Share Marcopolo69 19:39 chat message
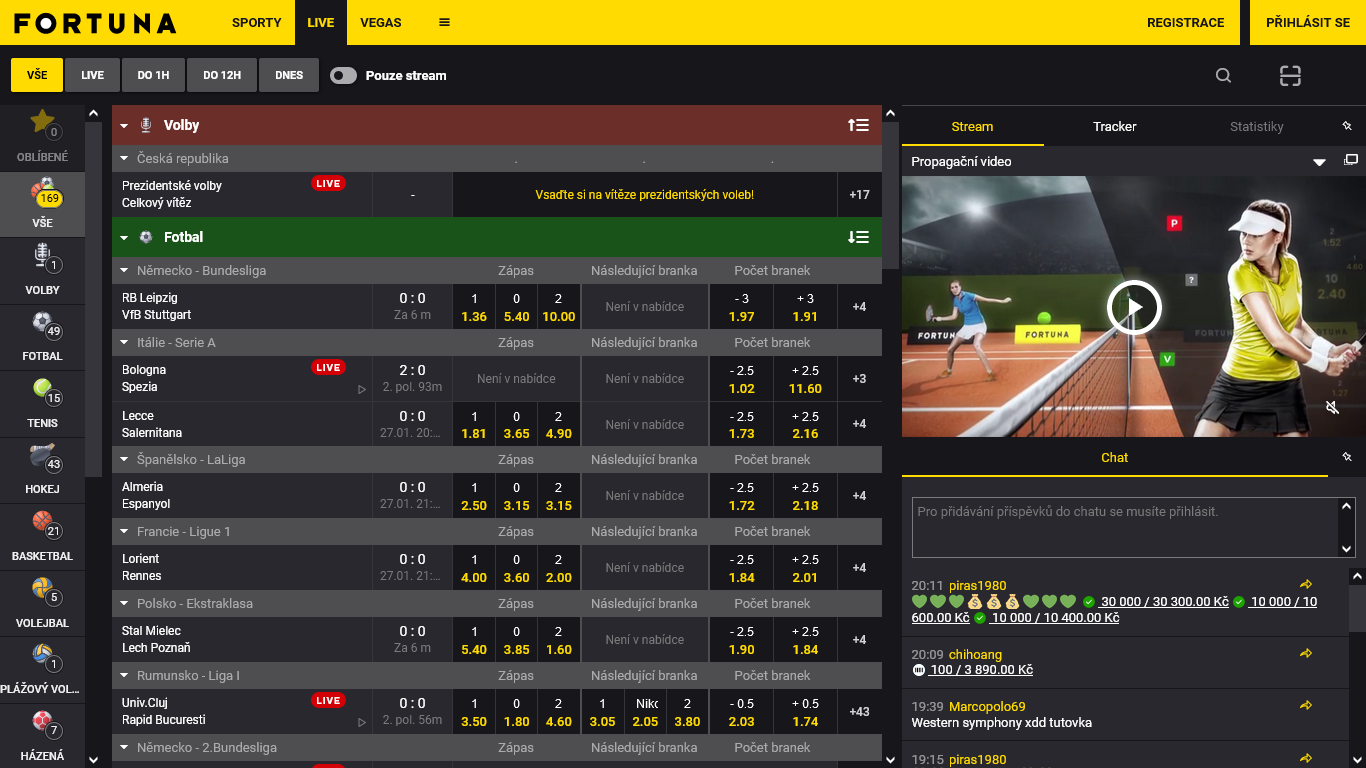 tap(1305, 705)
